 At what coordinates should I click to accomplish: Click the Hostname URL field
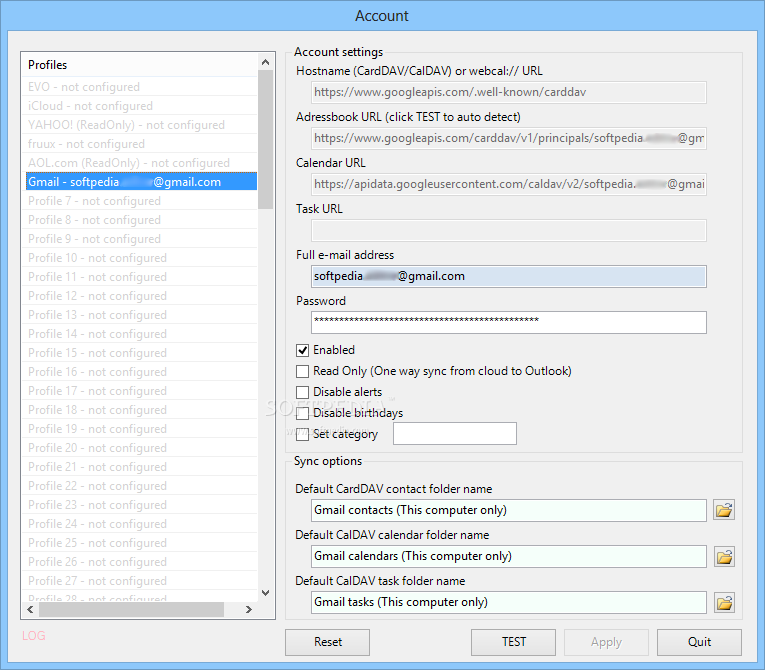tap(509, 92)
